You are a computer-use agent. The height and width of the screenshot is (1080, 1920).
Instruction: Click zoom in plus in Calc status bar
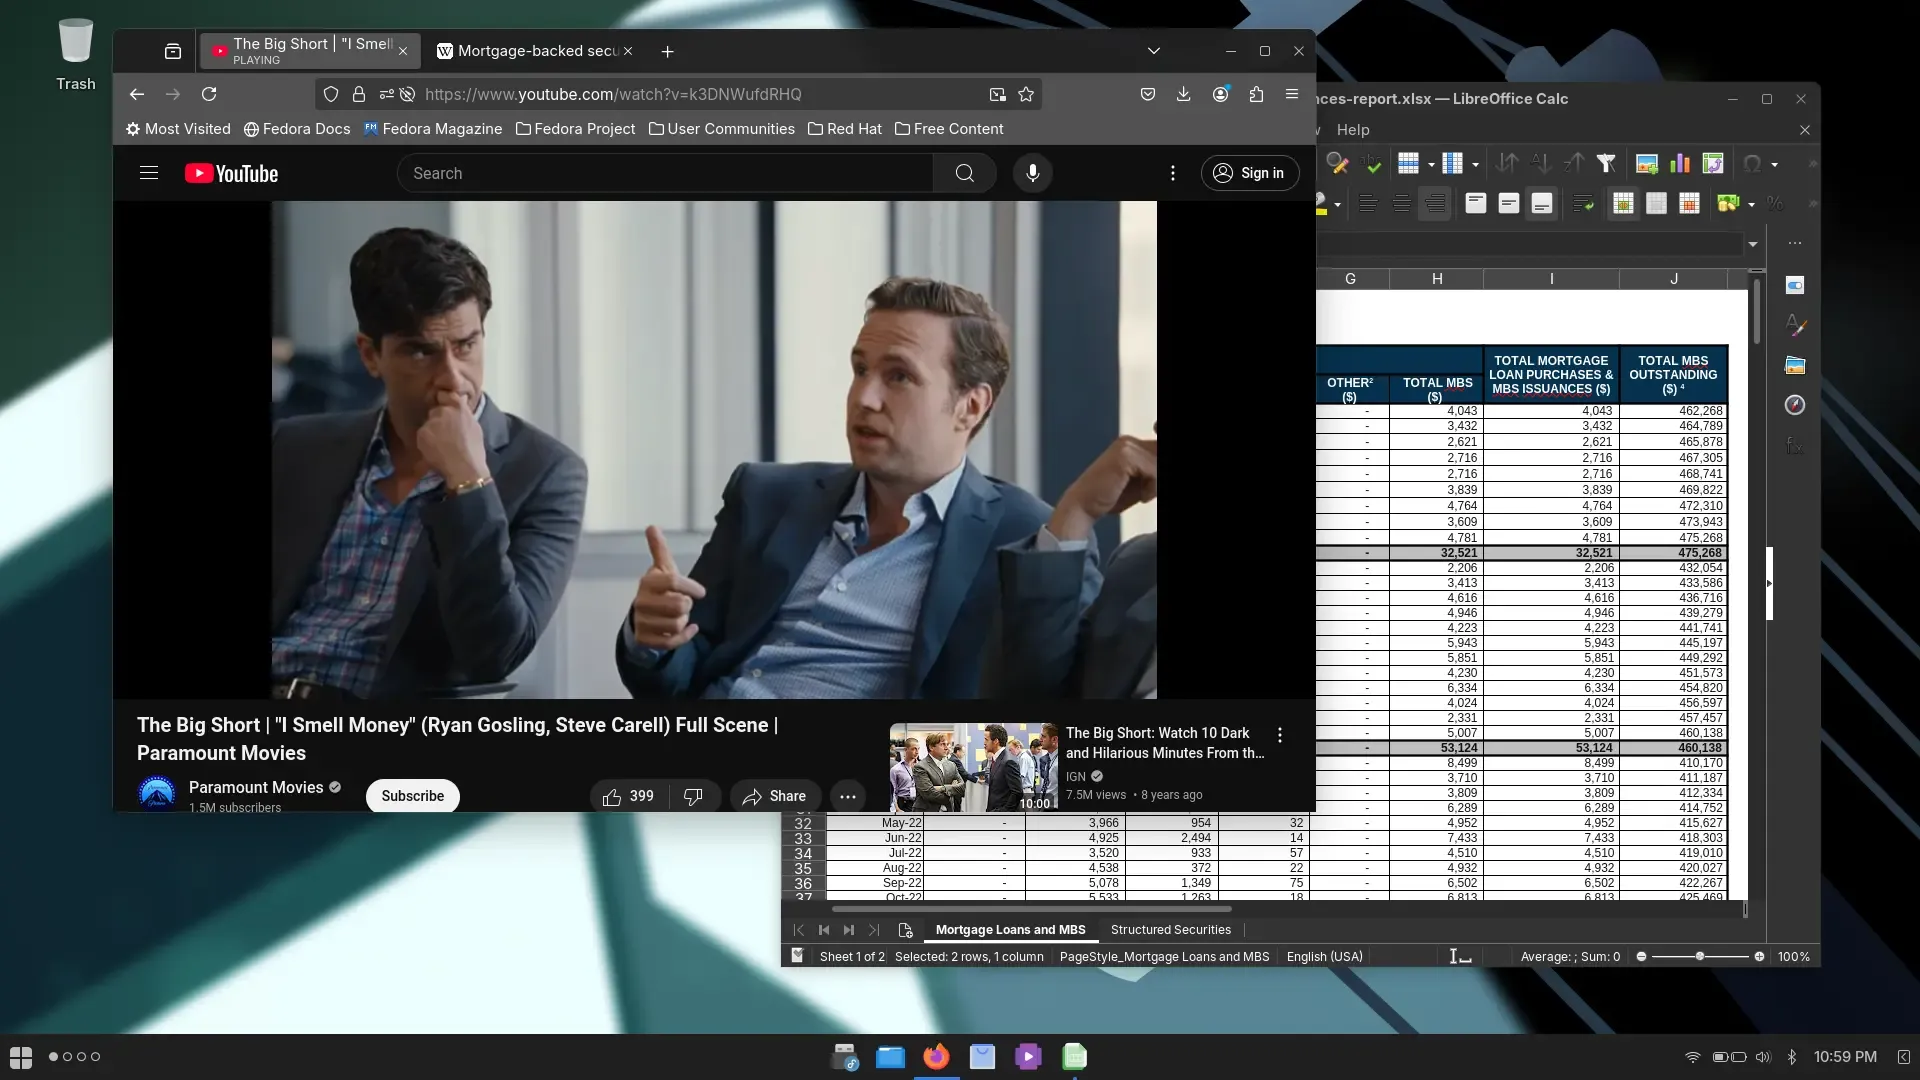click(x=1759, y=957)
